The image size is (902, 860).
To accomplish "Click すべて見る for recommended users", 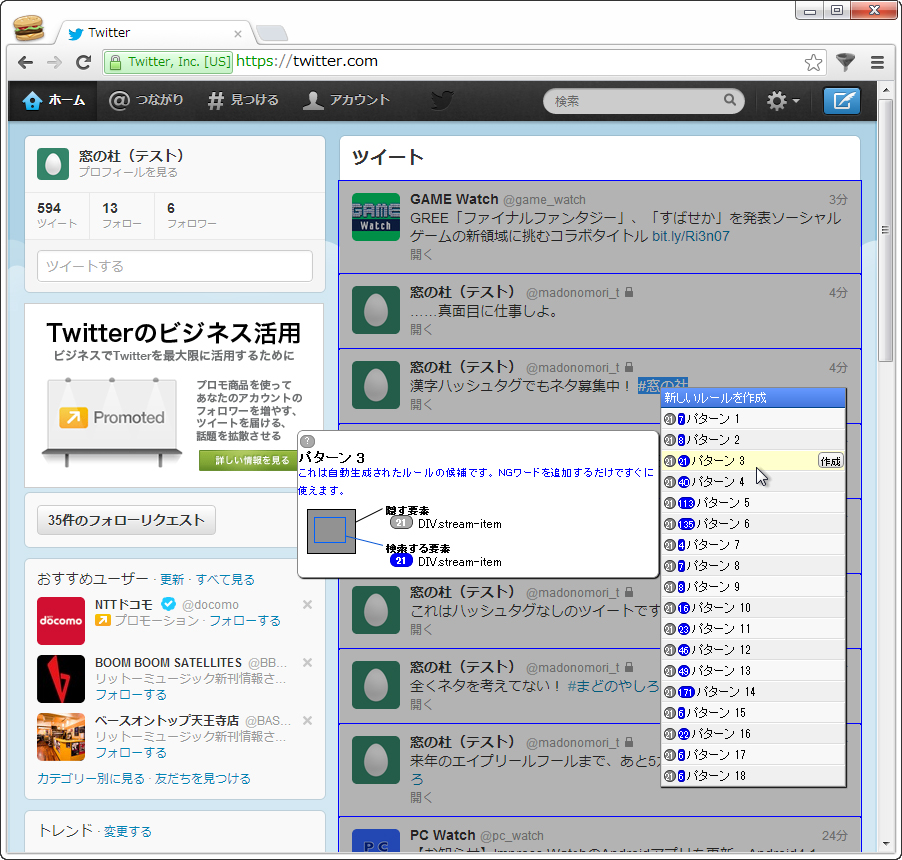I will (x=225, y=579).
